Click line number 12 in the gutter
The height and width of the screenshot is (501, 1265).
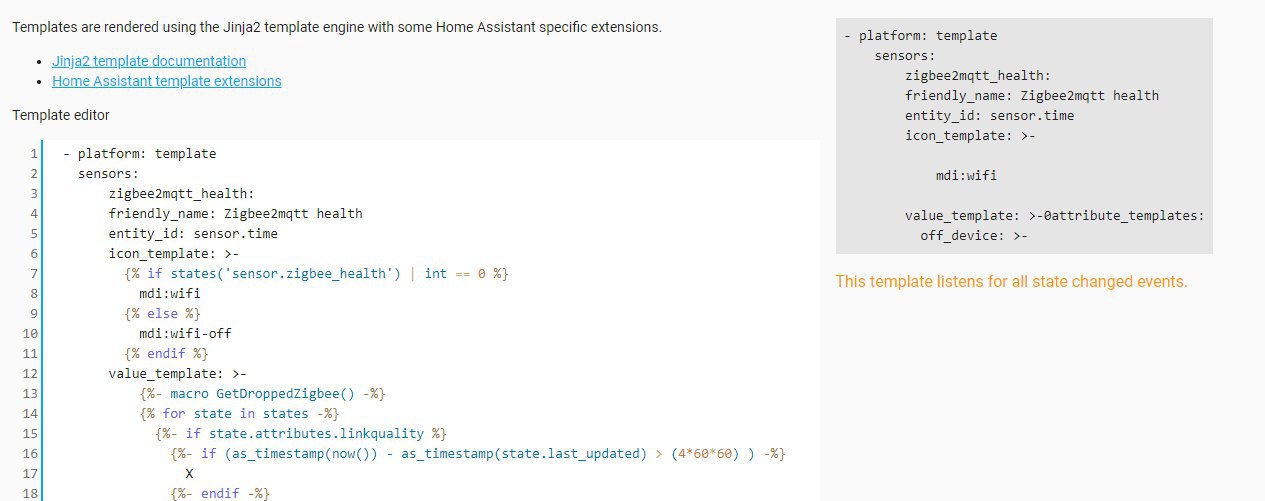pyautogui.click(x=30, y=374)
